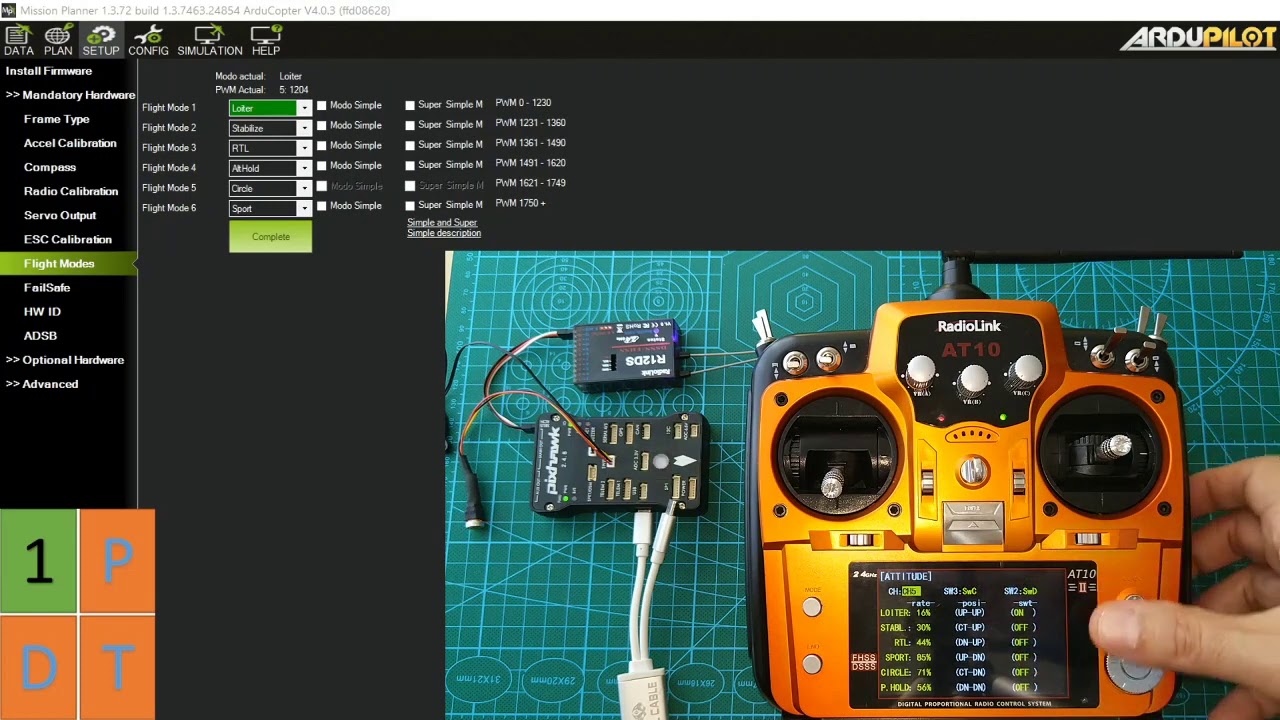Open the PLAN screen icon
This screenshot has width=1280, height=720.
pos(58,40)
